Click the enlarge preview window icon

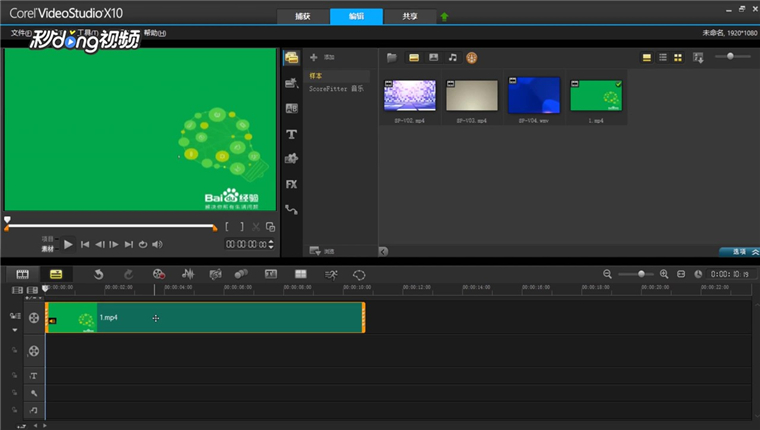tap(270, 226)
